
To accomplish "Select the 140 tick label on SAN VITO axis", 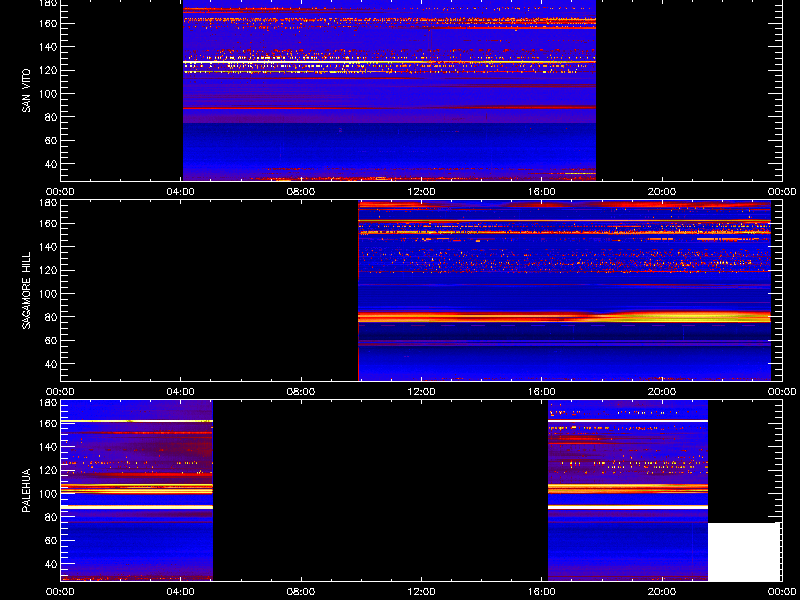I will pyautogui.click(x=47, y=47).
